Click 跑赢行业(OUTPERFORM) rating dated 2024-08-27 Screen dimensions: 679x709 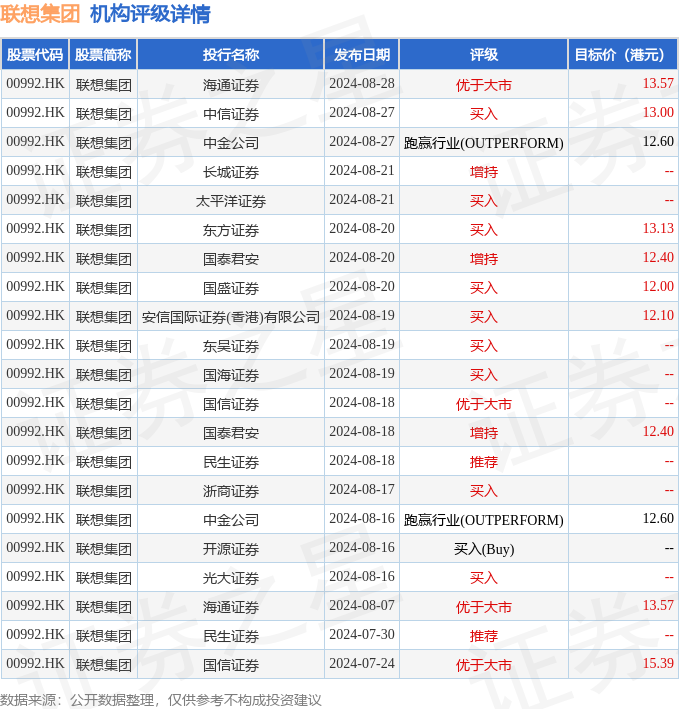click(x=484, y=143)
